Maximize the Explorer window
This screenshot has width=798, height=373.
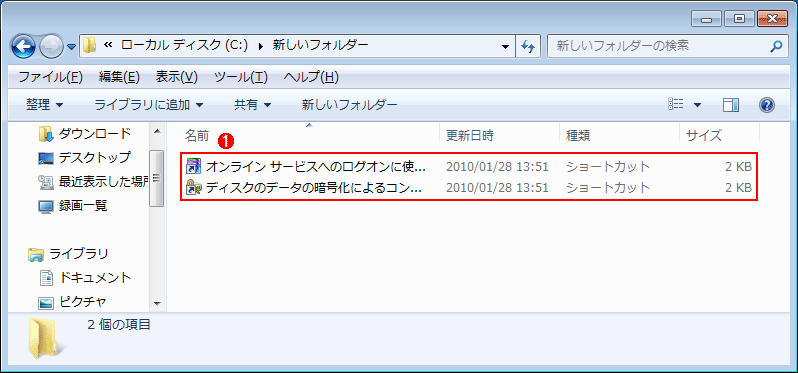(x=738, y=19)
